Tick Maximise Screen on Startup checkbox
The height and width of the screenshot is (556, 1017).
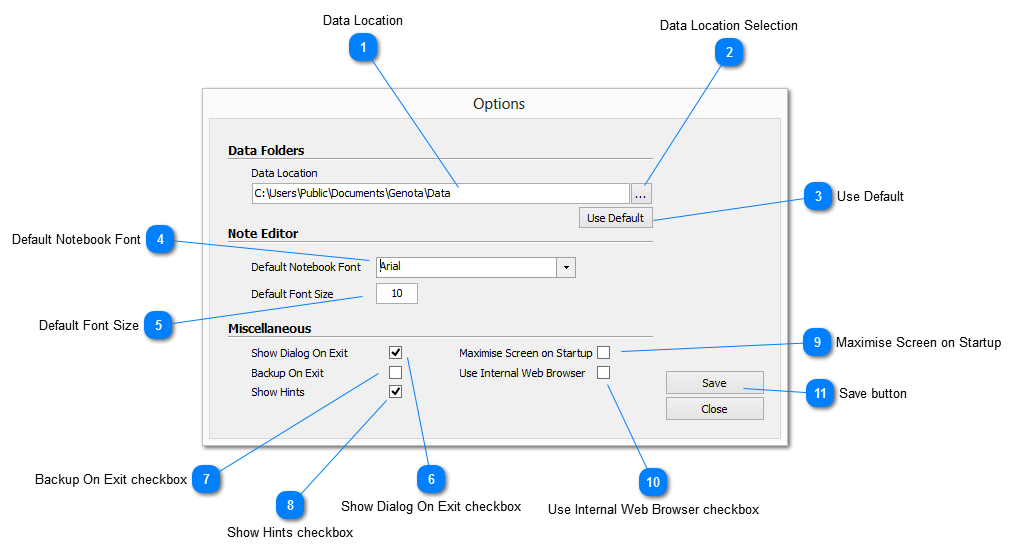click(x=603, y=353)
